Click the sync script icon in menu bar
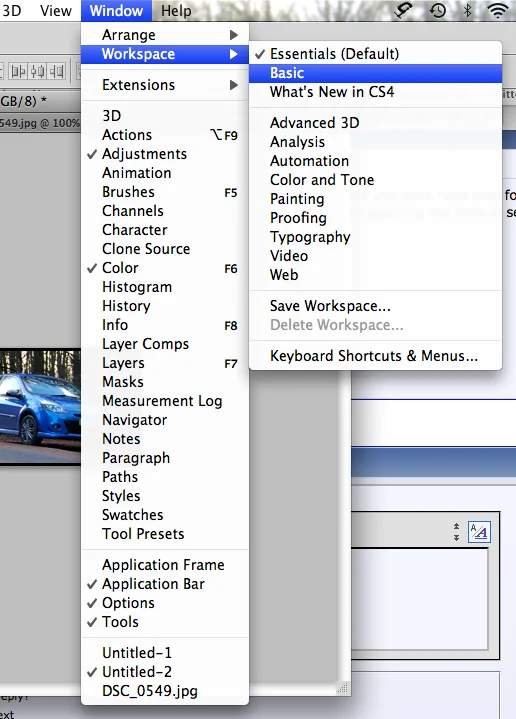This screenshot has height=719, width=516. pyautogui.click(x=403, y=10)
